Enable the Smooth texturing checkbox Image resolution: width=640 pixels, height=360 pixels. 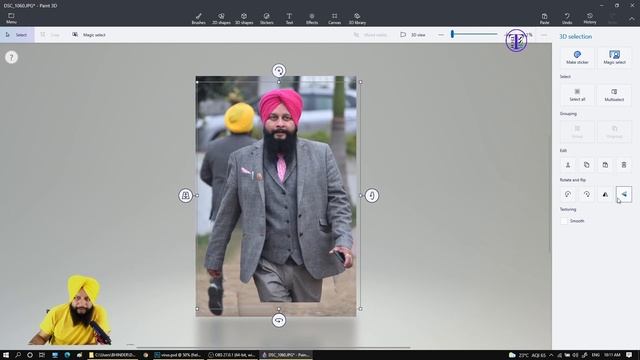pos(564,221)
